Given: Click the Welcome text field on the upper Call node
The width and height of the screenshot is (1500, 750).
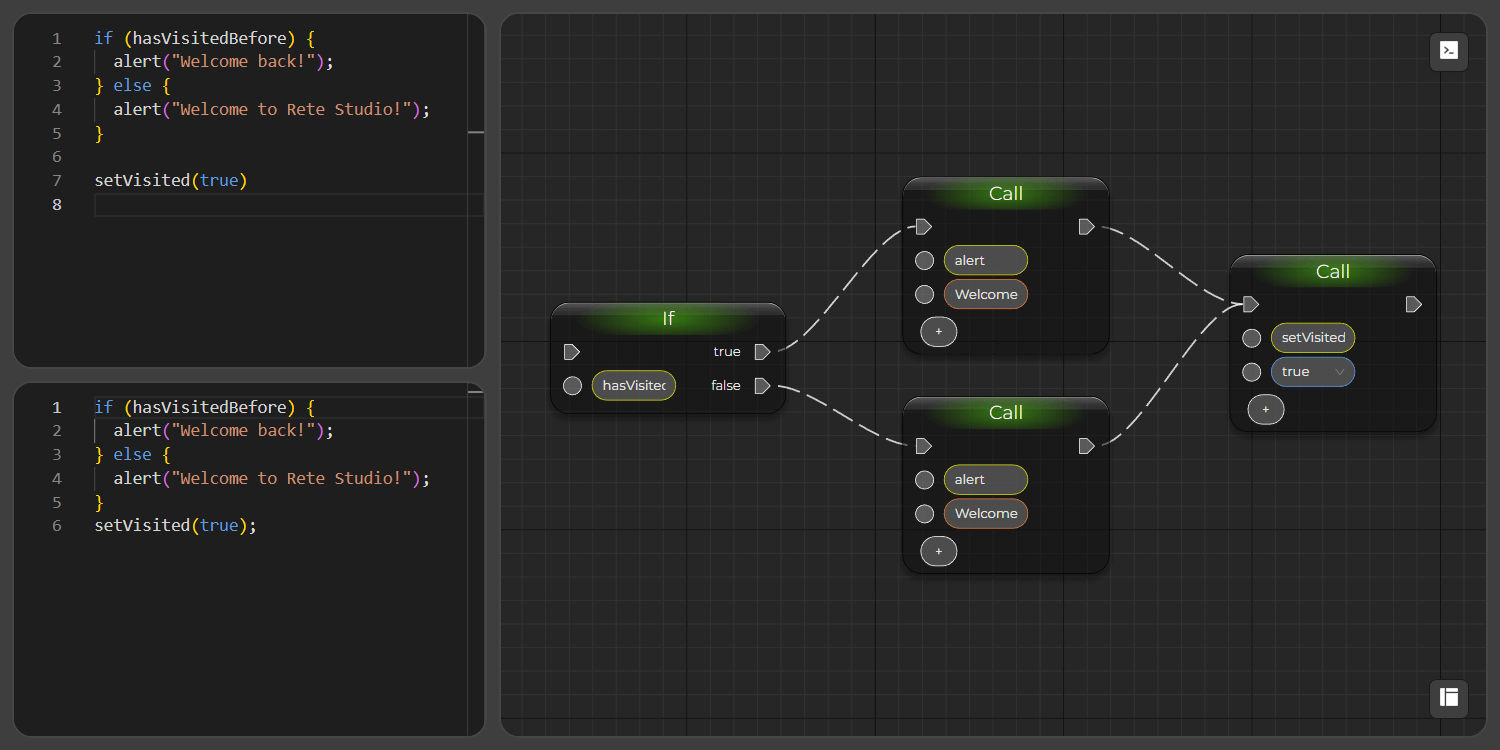Looking at the screenshot, I should (985, 293).
